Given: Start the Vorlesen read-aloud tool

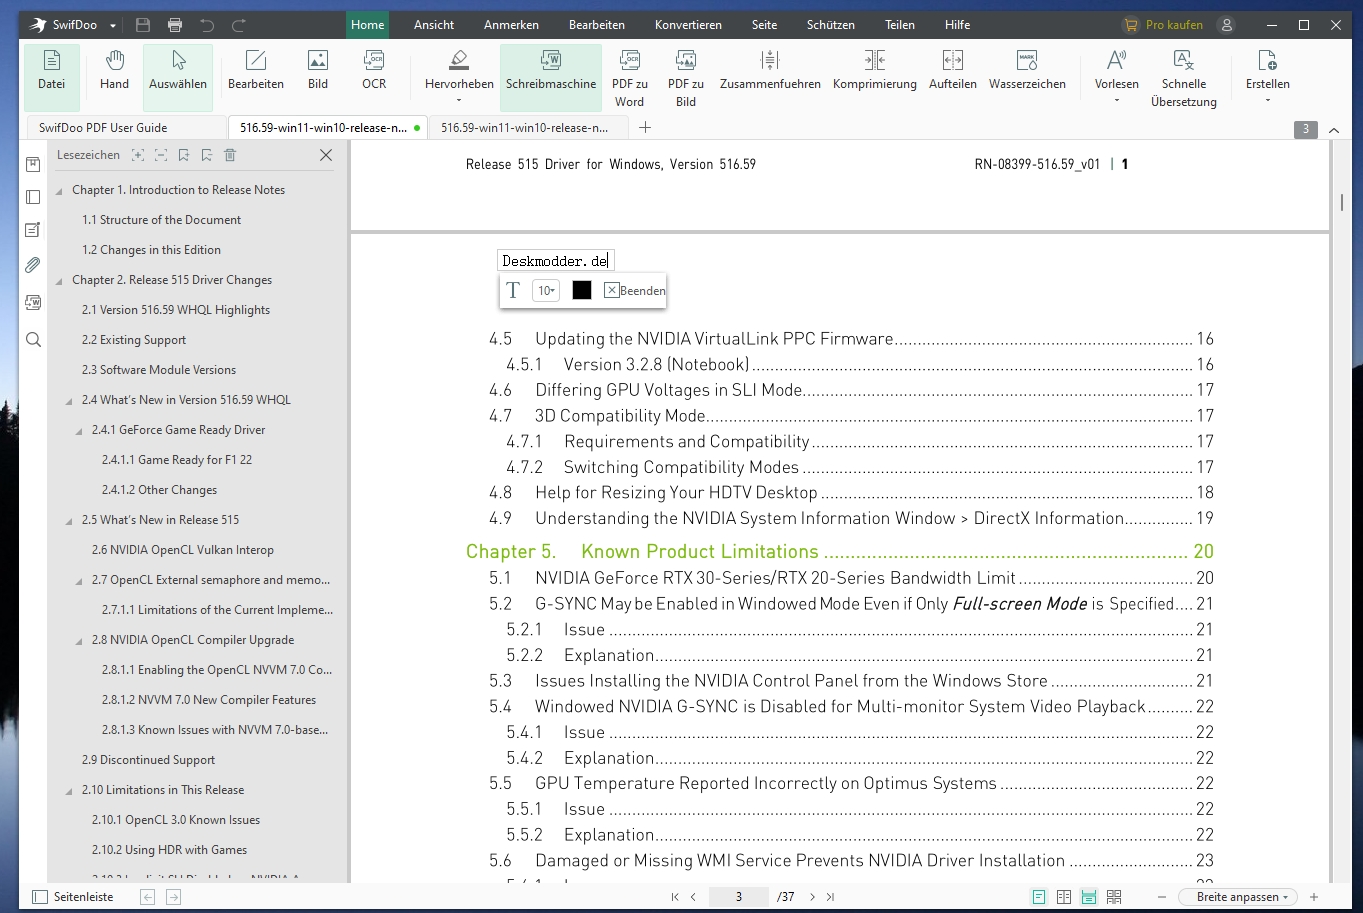Looking at the screenshot, I should (x=1117, y=76).
